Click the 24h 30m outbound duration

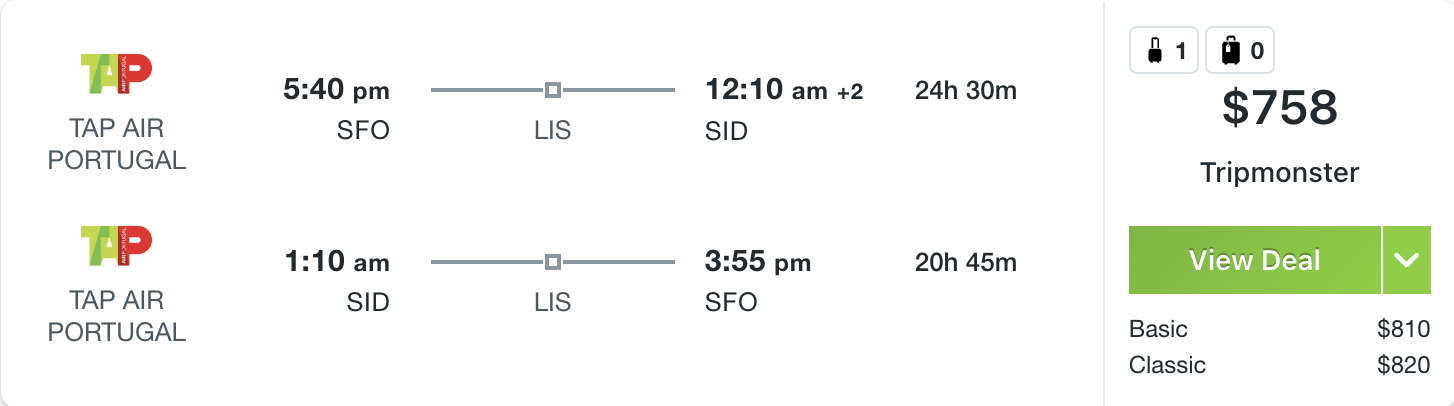click(965, 91)
